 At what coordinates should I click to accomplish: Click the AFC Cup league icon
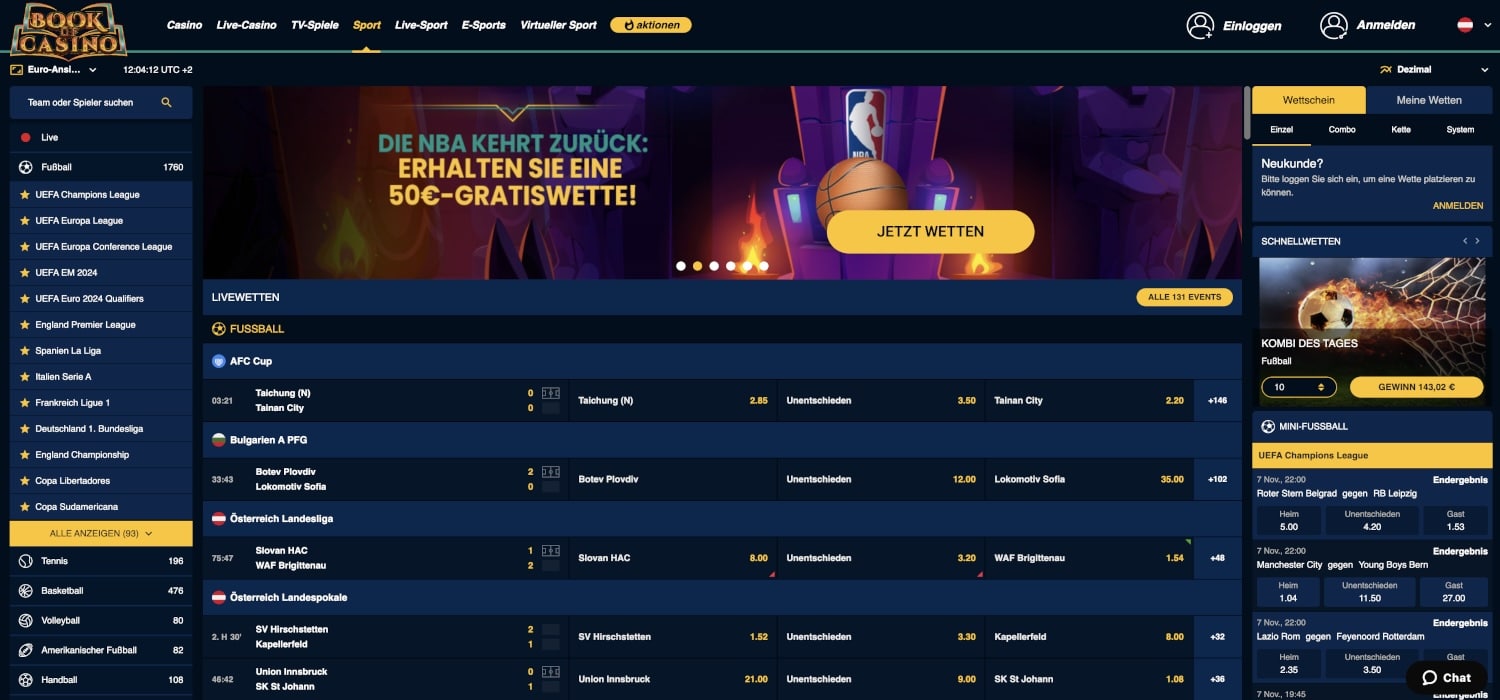pos(219,361)
